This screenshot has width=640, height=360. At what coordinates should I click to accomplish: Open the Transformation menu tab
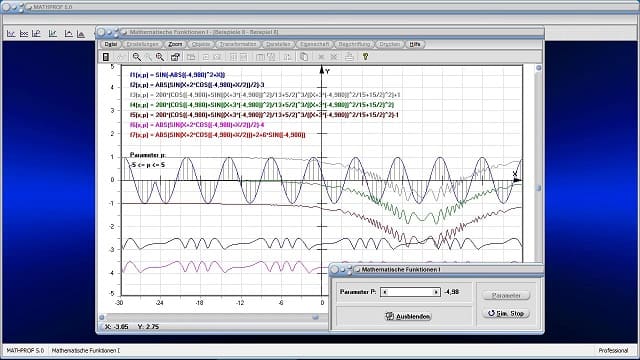238,44
